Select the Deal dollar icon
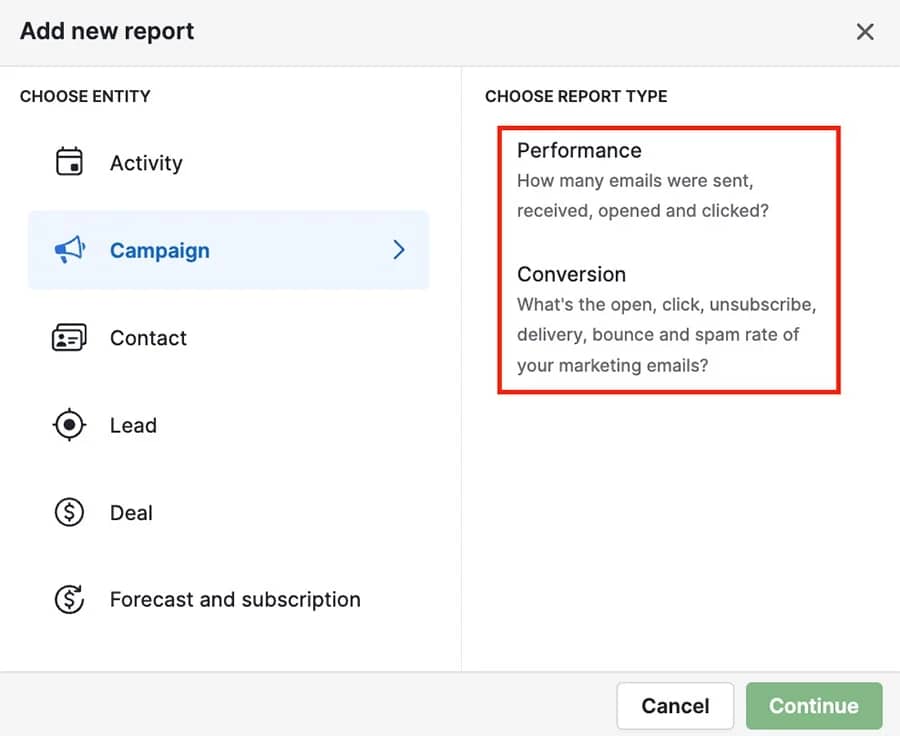The image size is (900, 736). pos(69,512)
